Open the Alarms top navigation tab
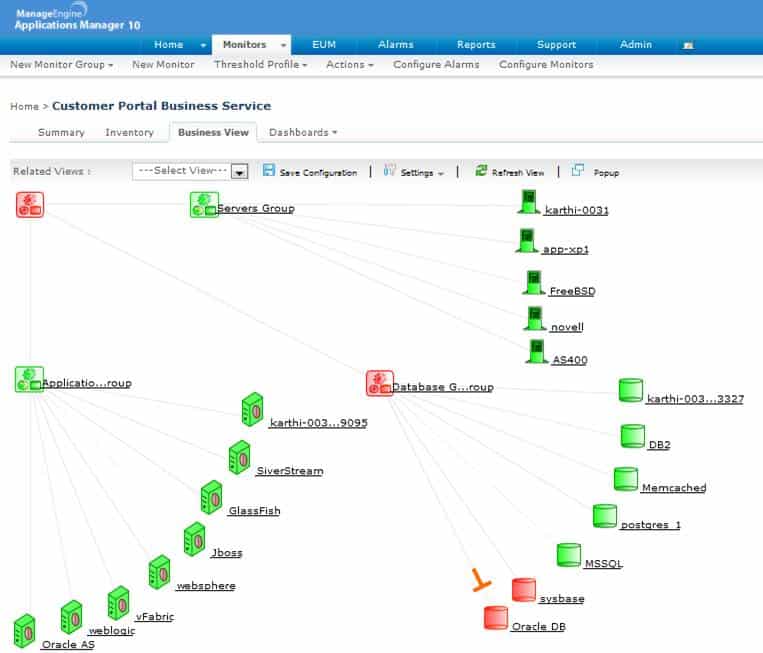Image resolution: width=763 pixels, height=653 pixels. (x=396, y=45)
